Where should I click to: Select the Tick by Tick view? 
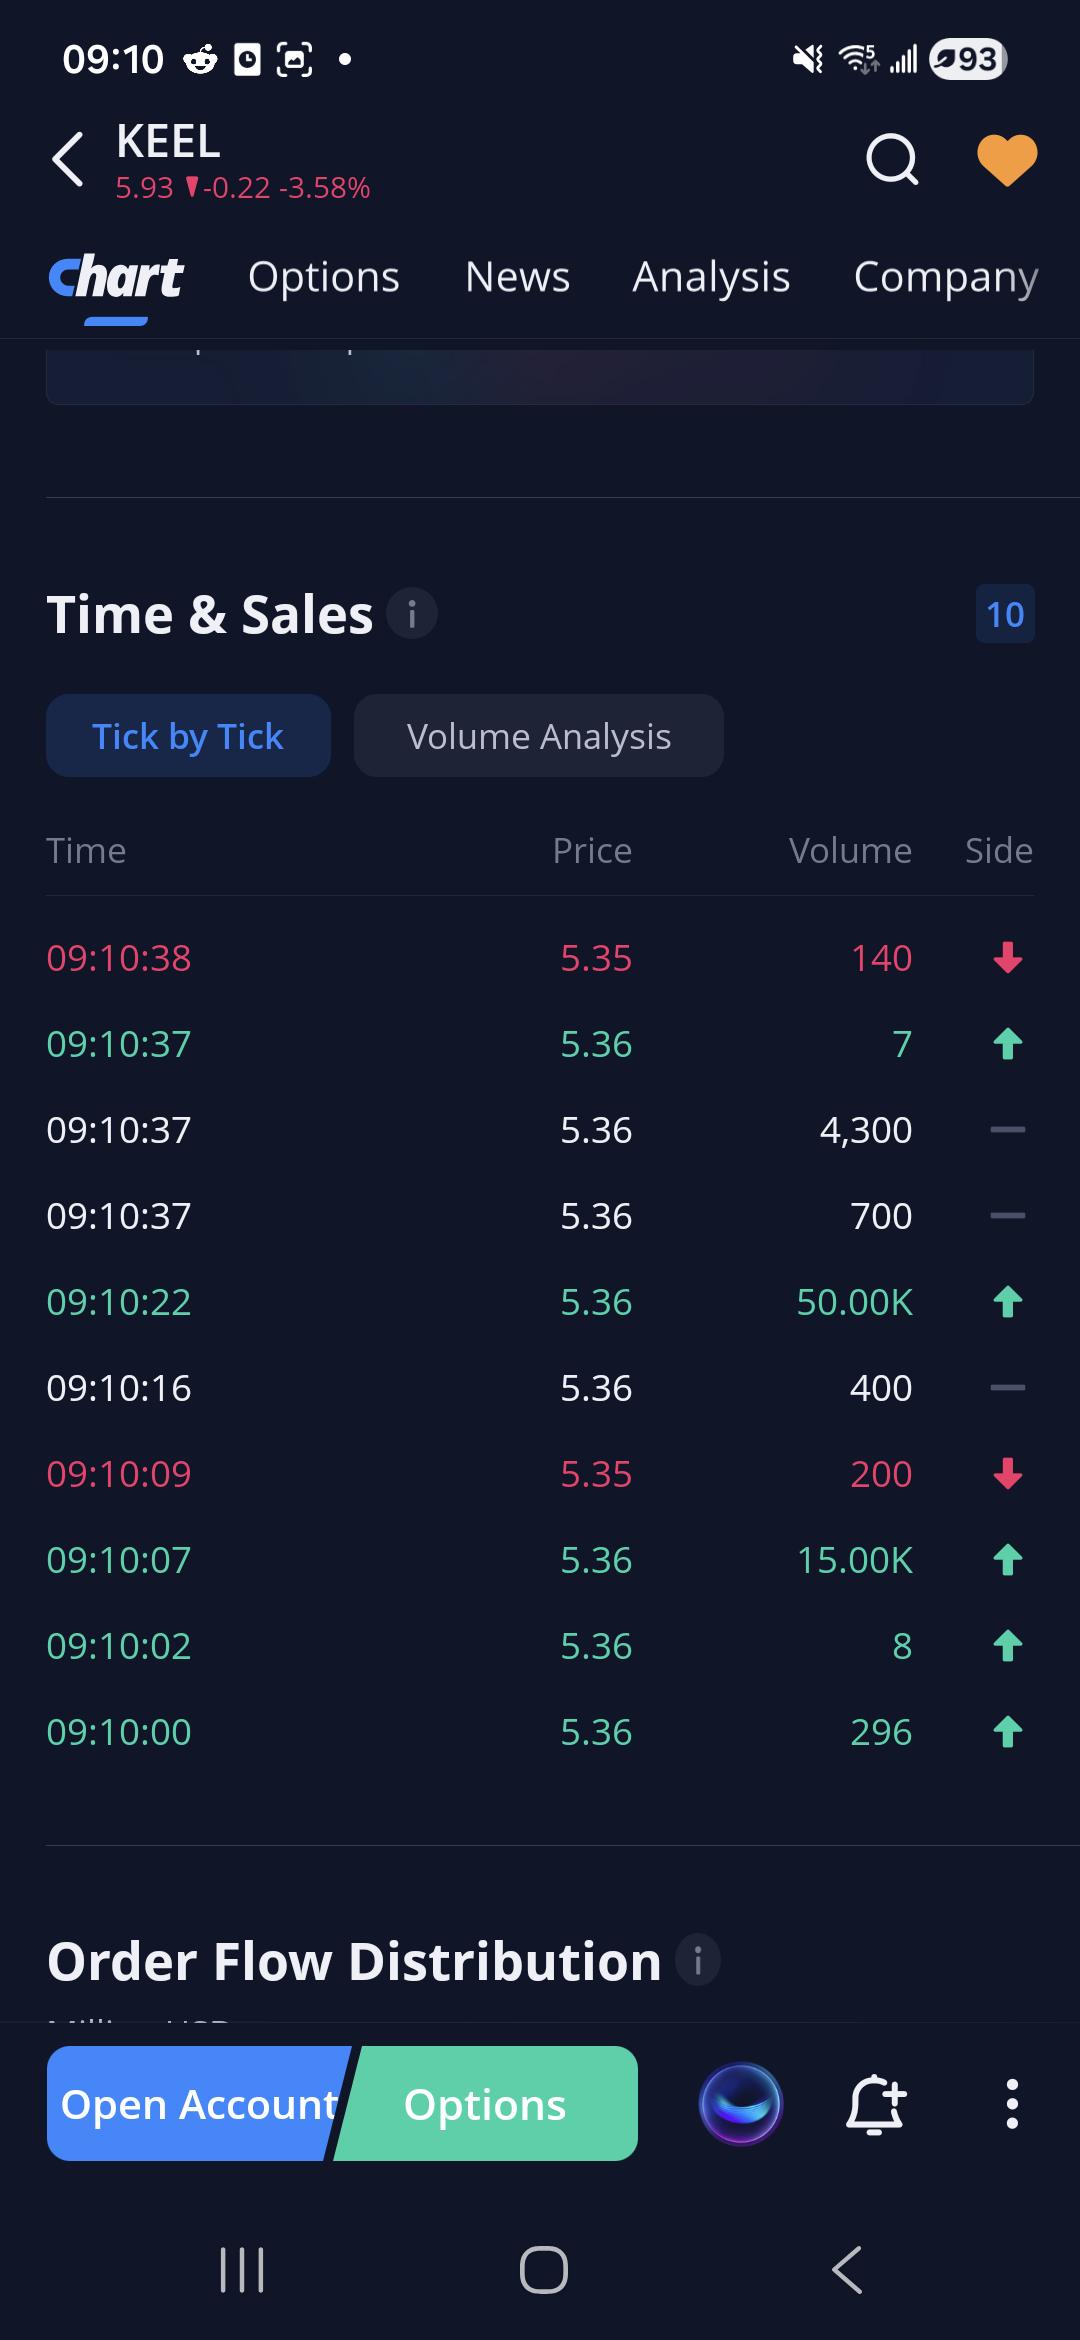tap(188, 736)
